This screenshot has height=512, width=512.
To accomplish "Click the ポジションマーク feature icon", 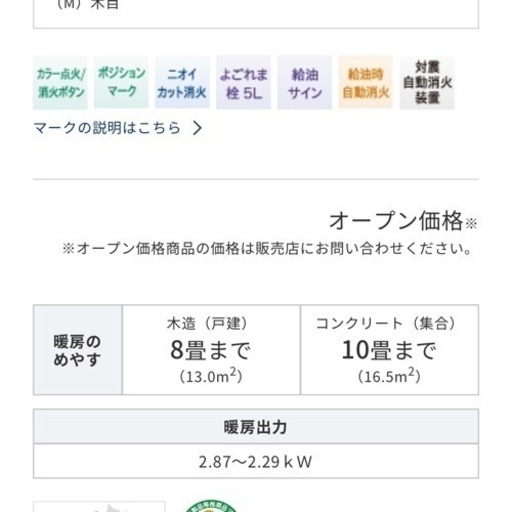I will 121,82.
